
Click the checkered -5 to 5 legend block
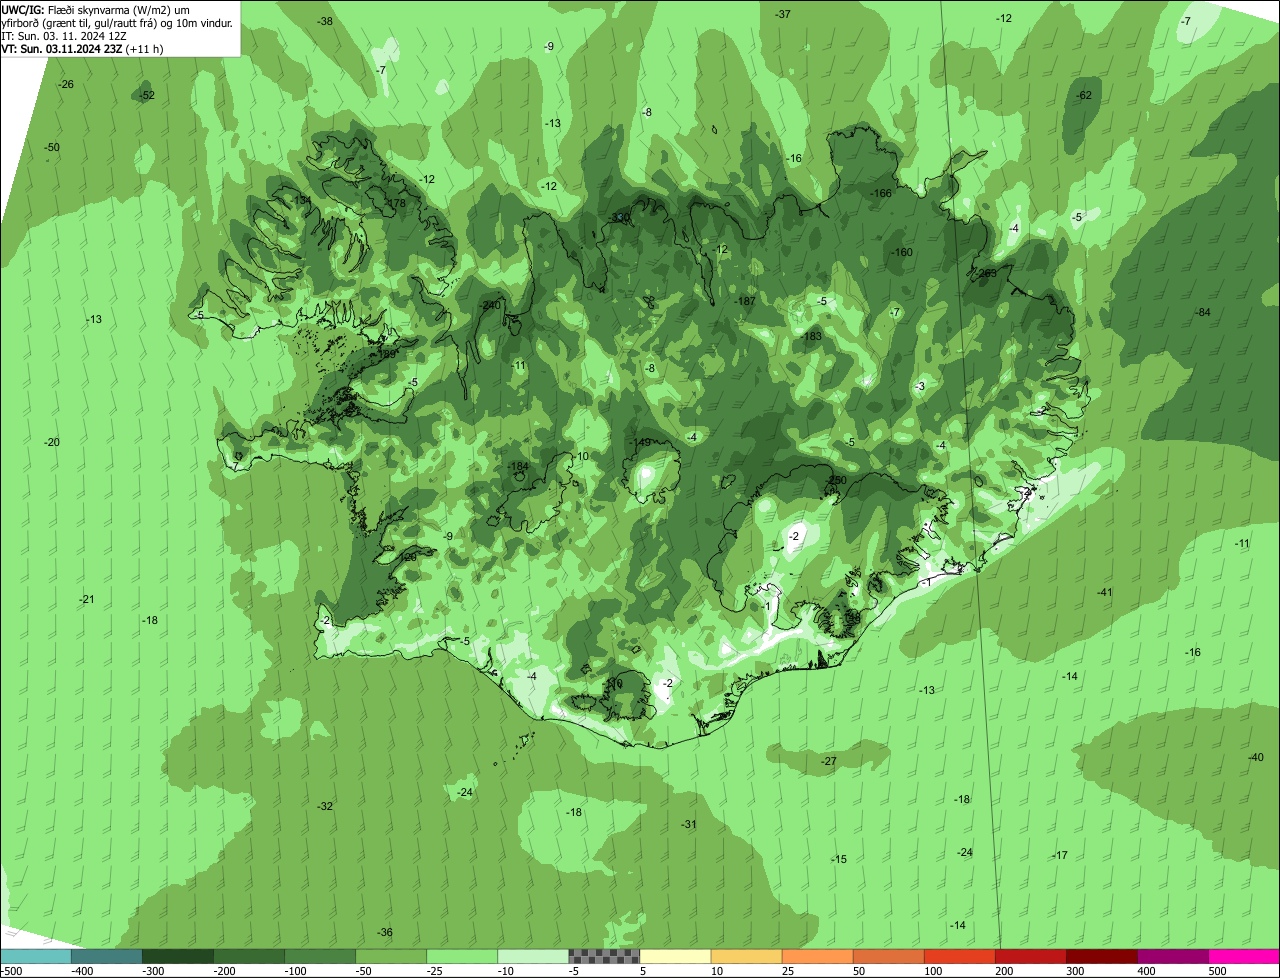tap(604, 956)
